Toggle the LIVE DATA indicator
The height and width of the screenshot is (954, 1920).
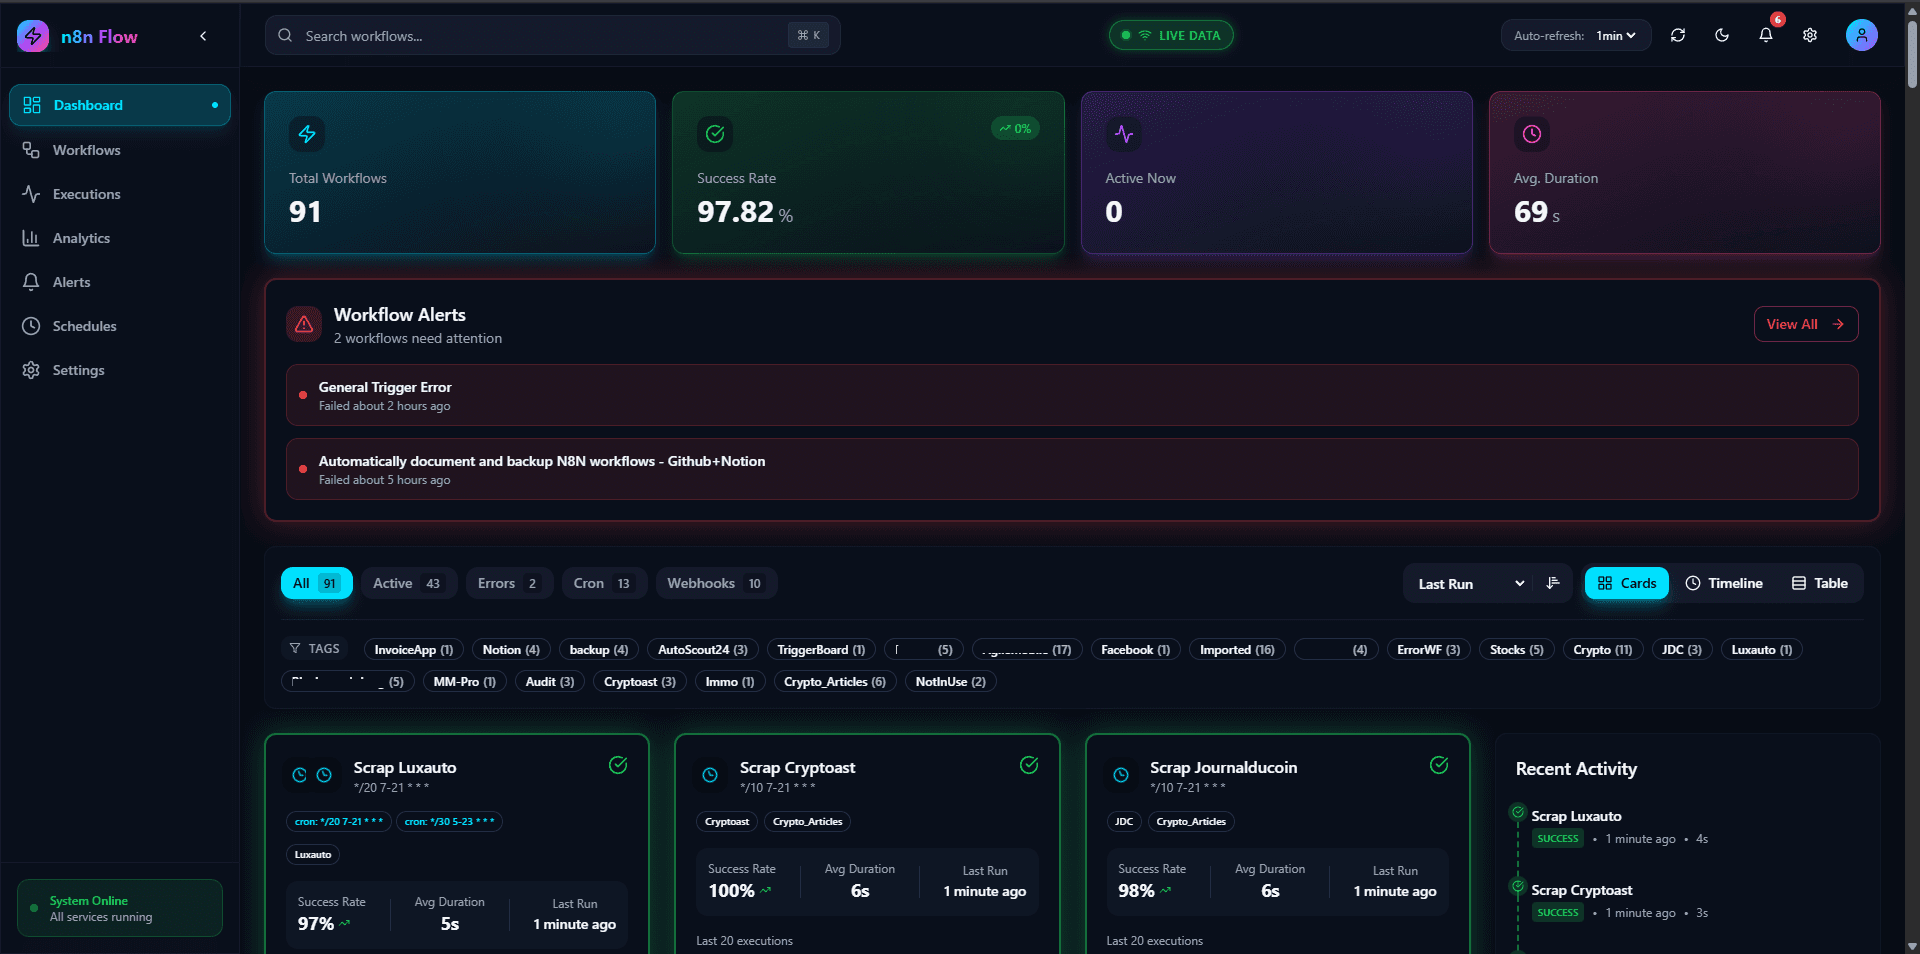(1170, 35)
